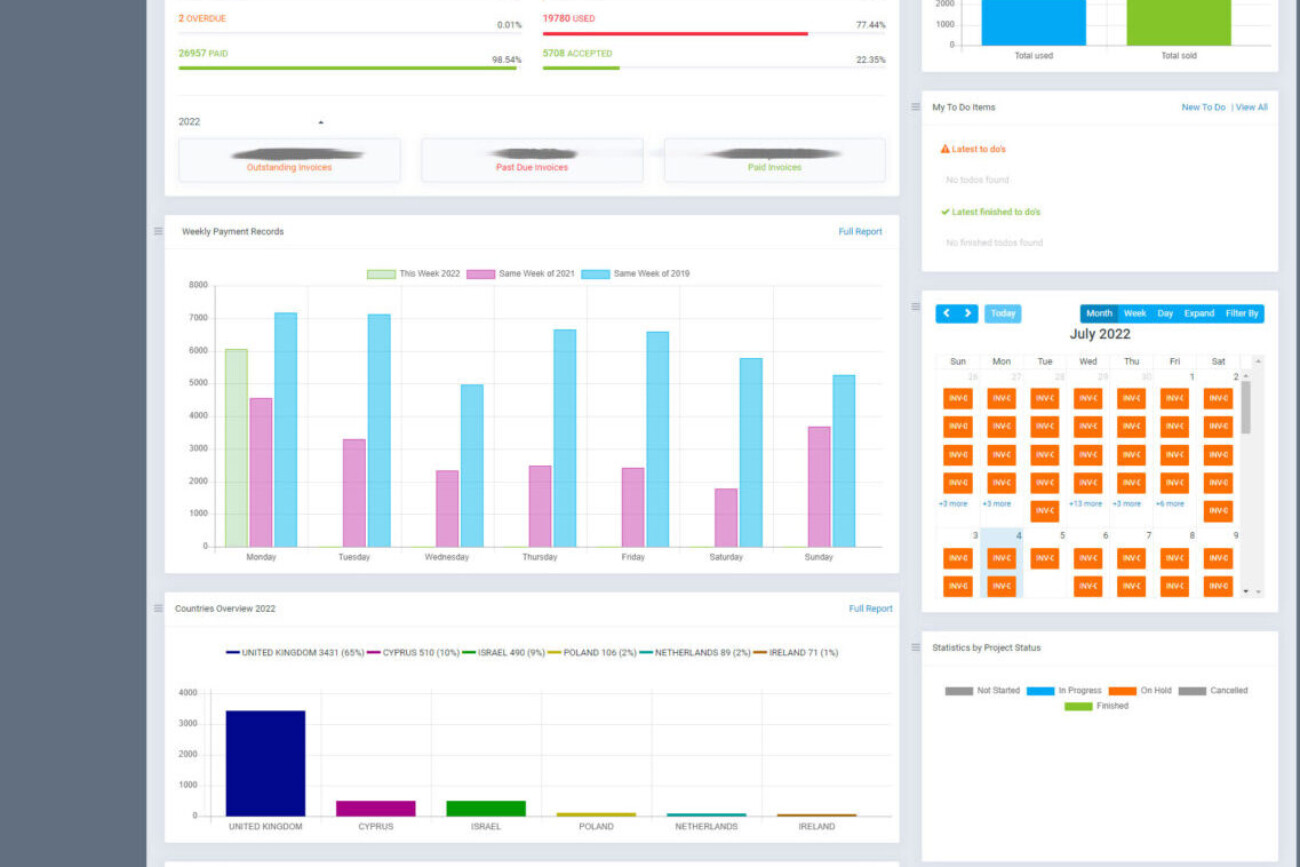Go to previous month in calendar
Screen dimensions: 1300x867
[946, 314]
